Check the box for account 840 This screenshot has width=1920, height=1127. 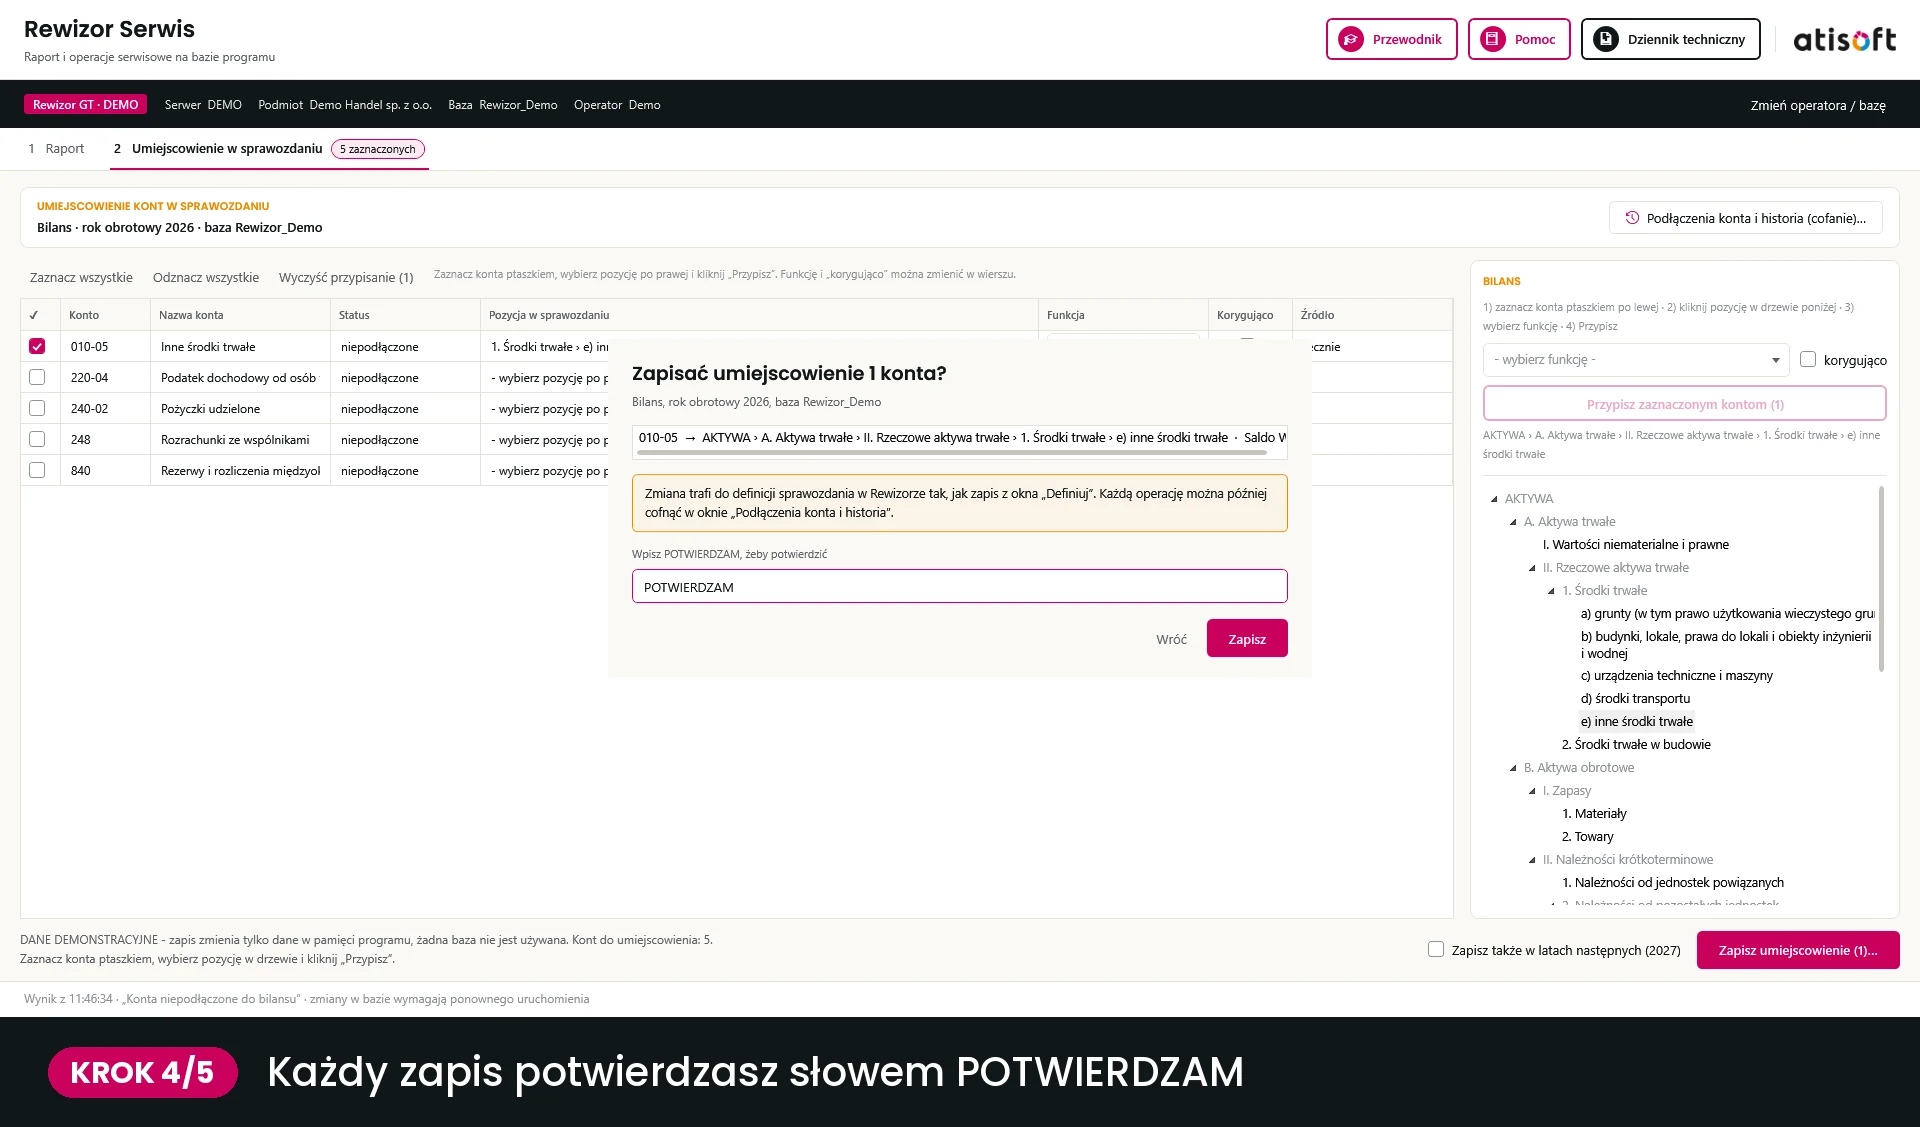[x=37, y=470]
